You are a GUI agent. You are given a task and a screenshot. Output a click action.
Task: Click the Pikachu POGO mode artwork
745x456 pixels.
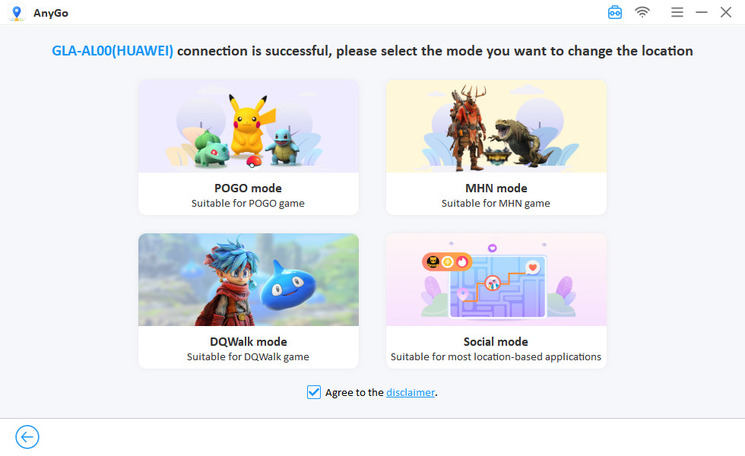(247, 125)
